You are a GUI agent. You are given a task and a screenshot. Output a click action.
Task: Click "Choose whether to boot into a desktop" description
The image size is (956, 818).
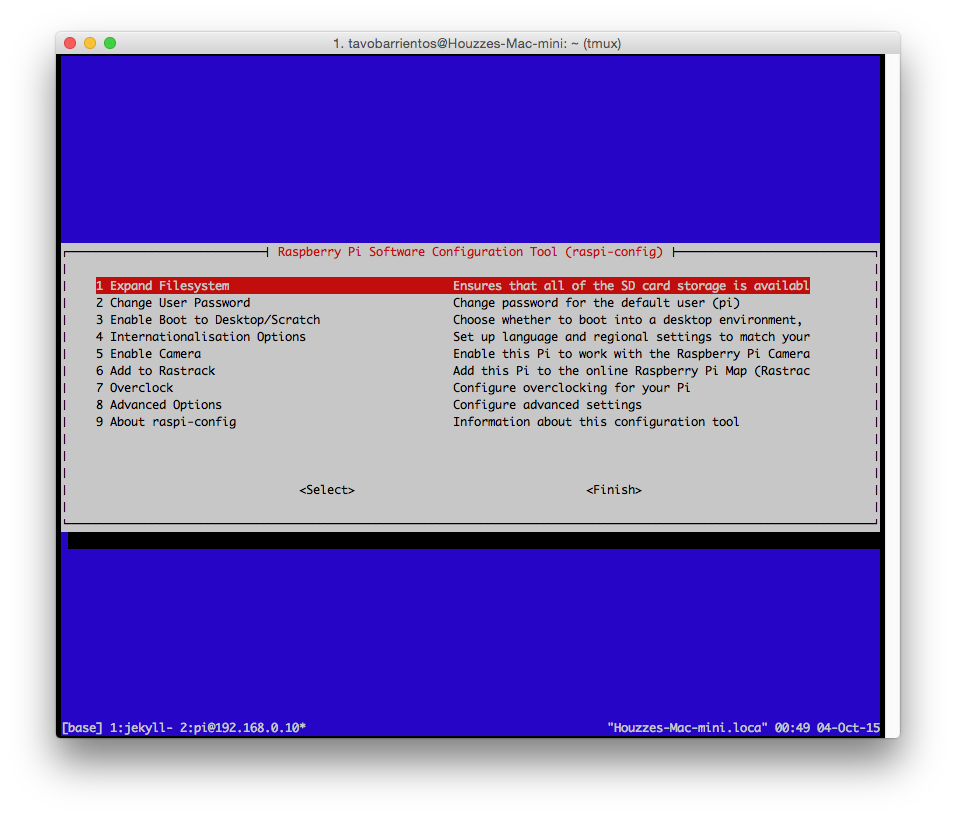pos(627,320)
